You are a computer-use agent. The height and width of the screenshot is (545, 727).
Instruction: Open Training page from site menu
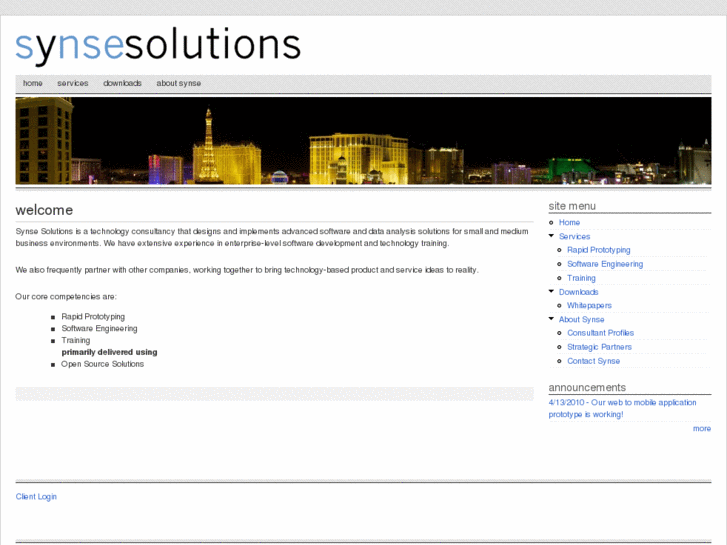click(x=581, y=278)
